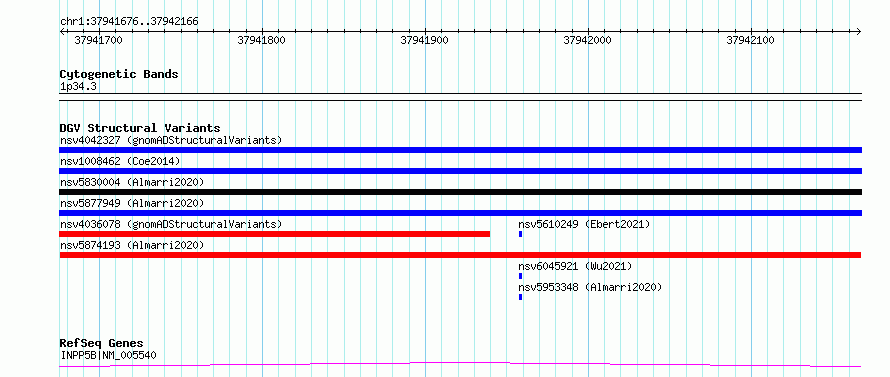Click the blue bar under nsv1008462
The image size is (890, 377).
pyautogui.click(x=460, y=171)
